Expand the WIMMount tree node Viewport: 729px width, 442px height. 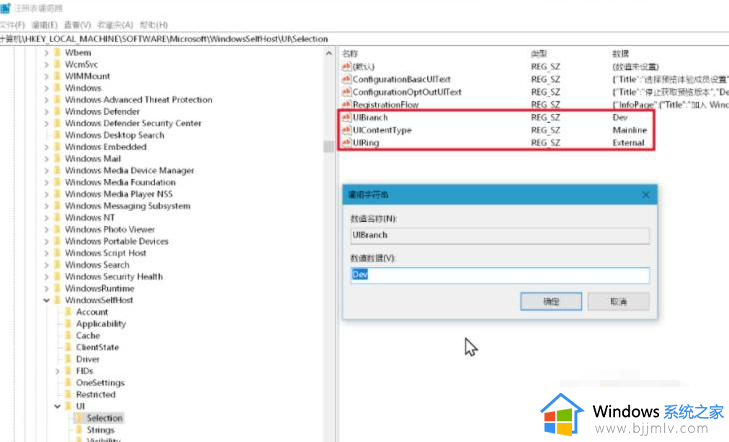tap(46, 76)
